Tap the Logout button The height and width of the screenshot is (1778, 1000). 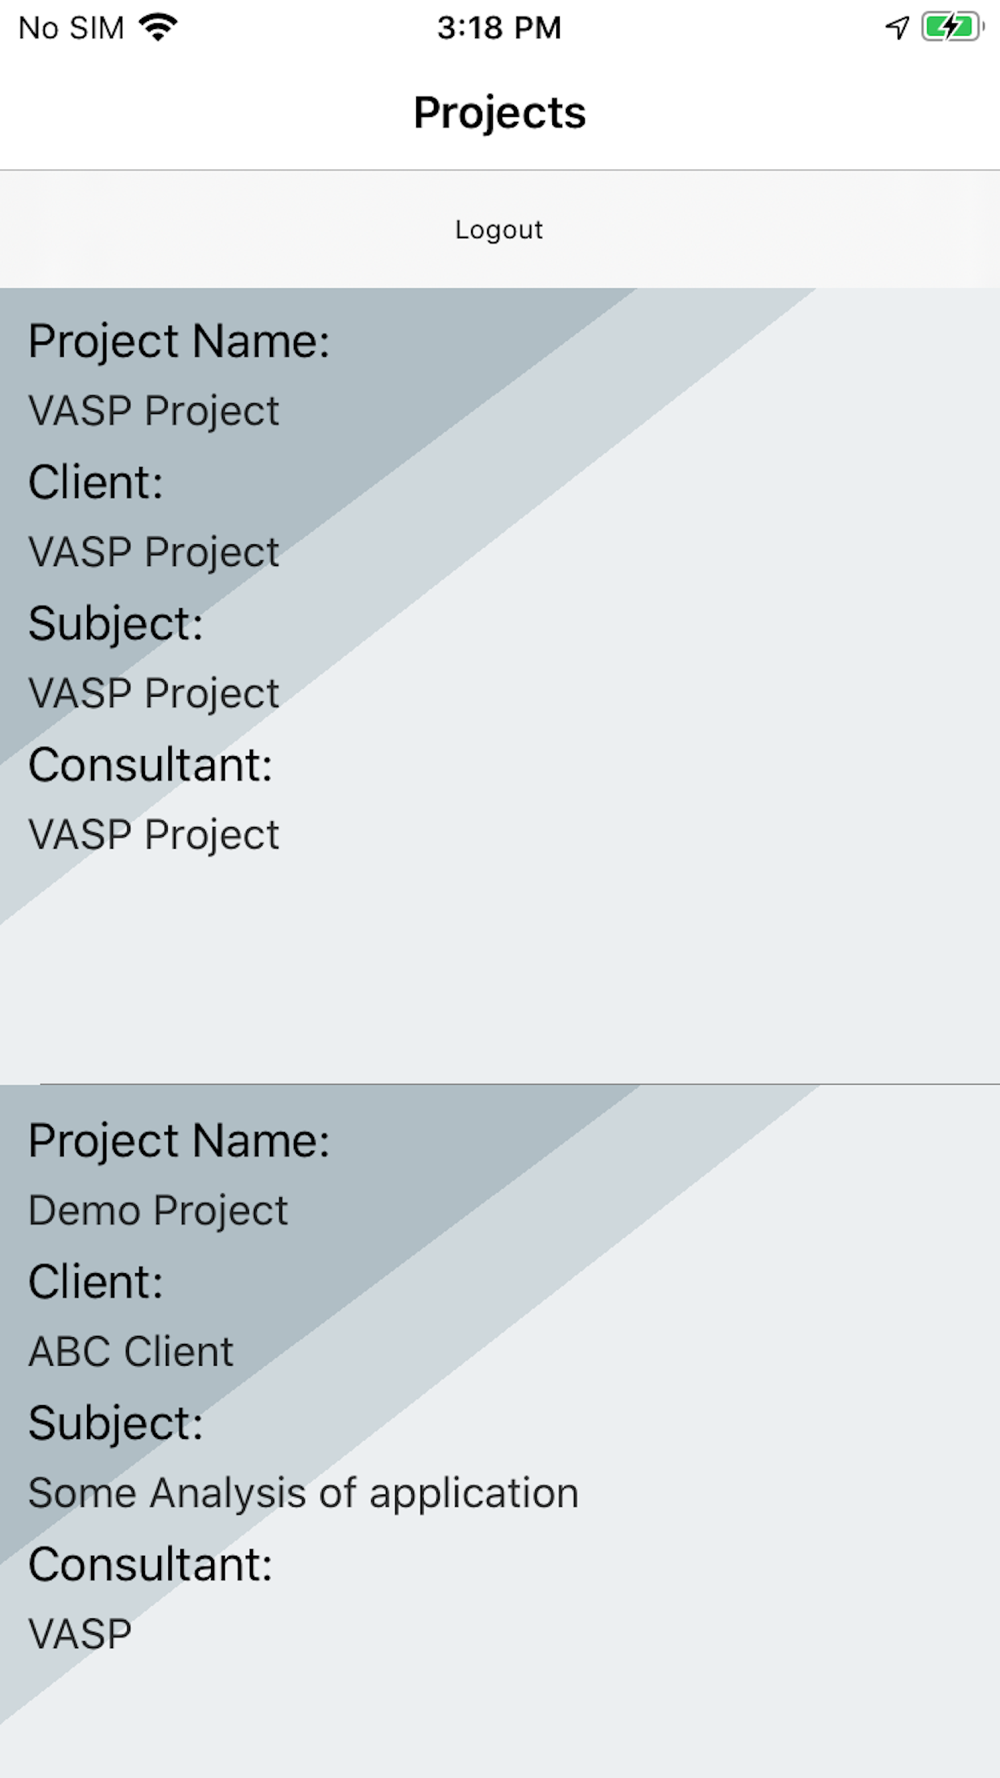point(498,230)
